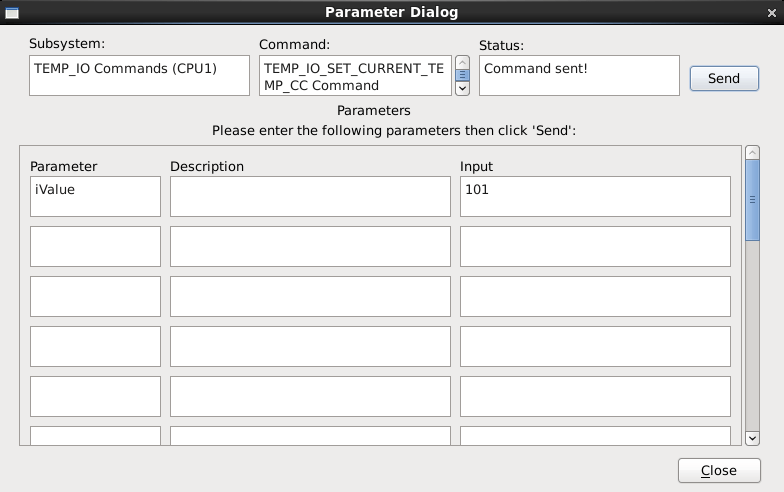Click the empty Input field in fifth row
The width and height of the screenshot is (784, 492).
[595, 396]
